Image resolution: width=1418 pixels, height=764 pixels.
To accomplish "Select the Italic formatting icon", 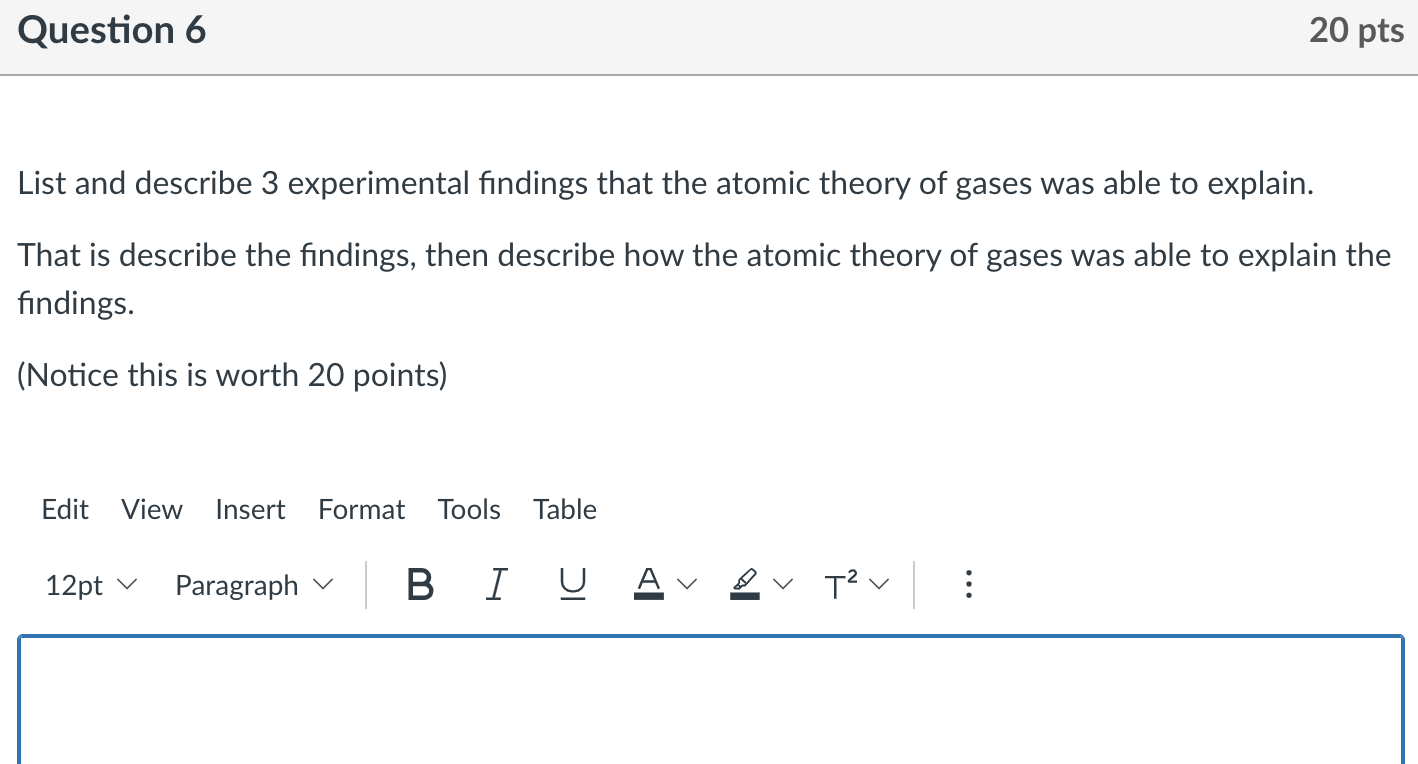I will [x=495, y=585].
